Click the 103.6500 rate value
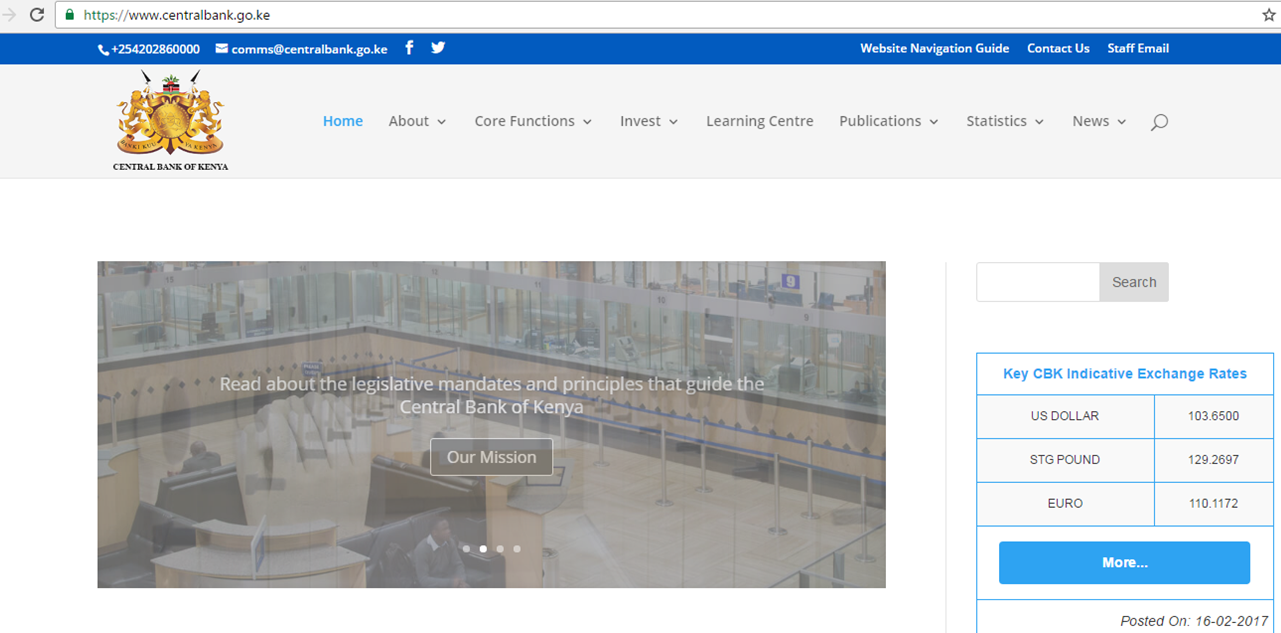 pyautogui.click(x=1214, y=416)
